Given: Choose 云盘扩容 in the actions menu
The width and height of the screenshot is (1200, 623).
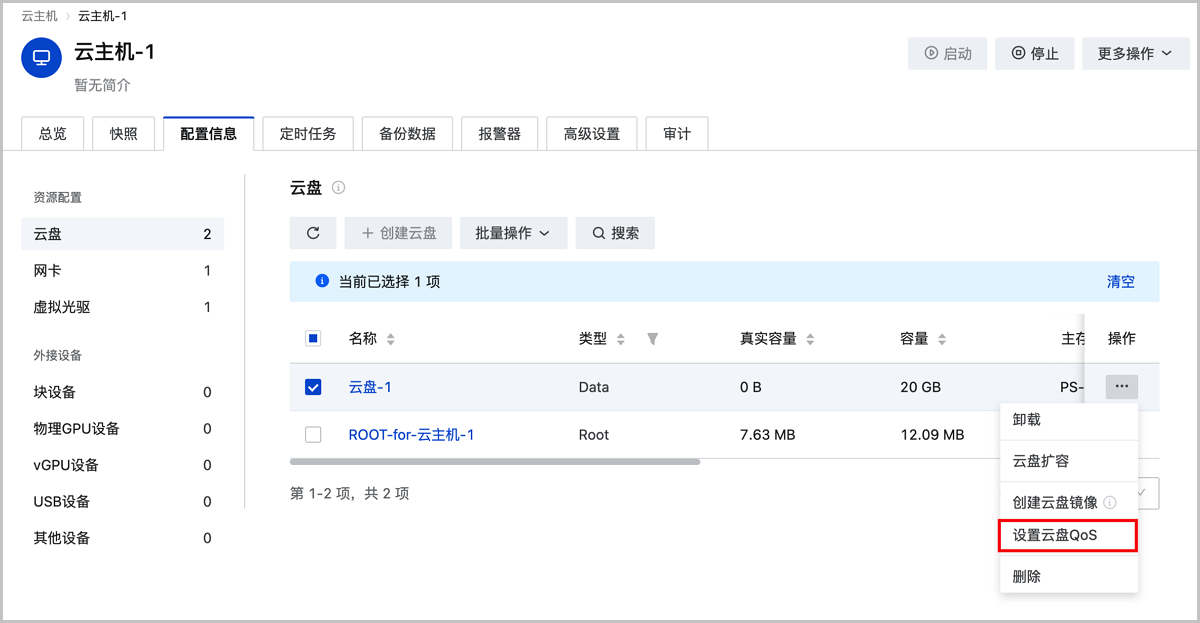Looking at the screenshot, I should click(1041, 461).
